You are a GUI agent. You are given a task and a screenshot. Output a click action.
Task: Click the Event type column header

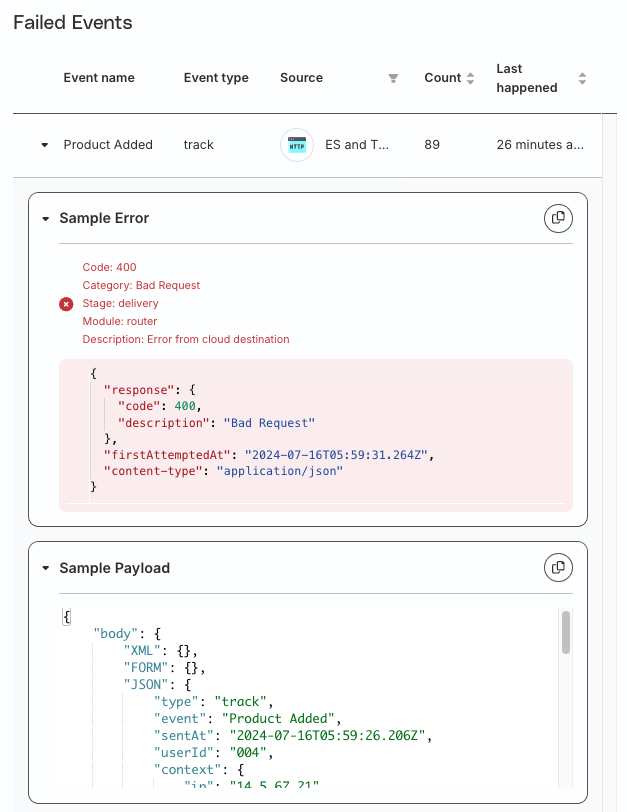pyautogui.click(x=216, y=78)
